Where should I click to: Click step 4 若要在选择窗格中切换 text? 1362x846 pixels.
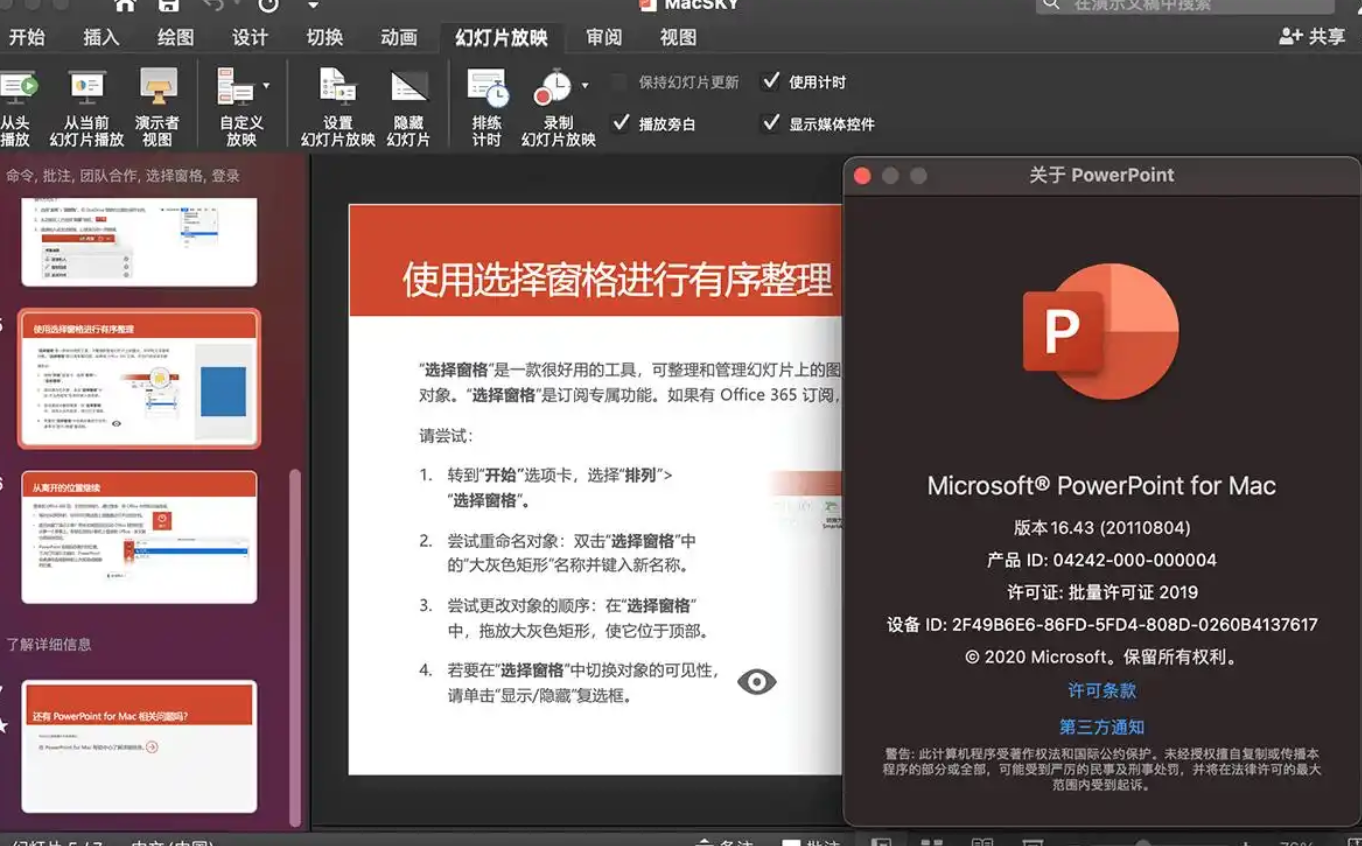[582, 683]
